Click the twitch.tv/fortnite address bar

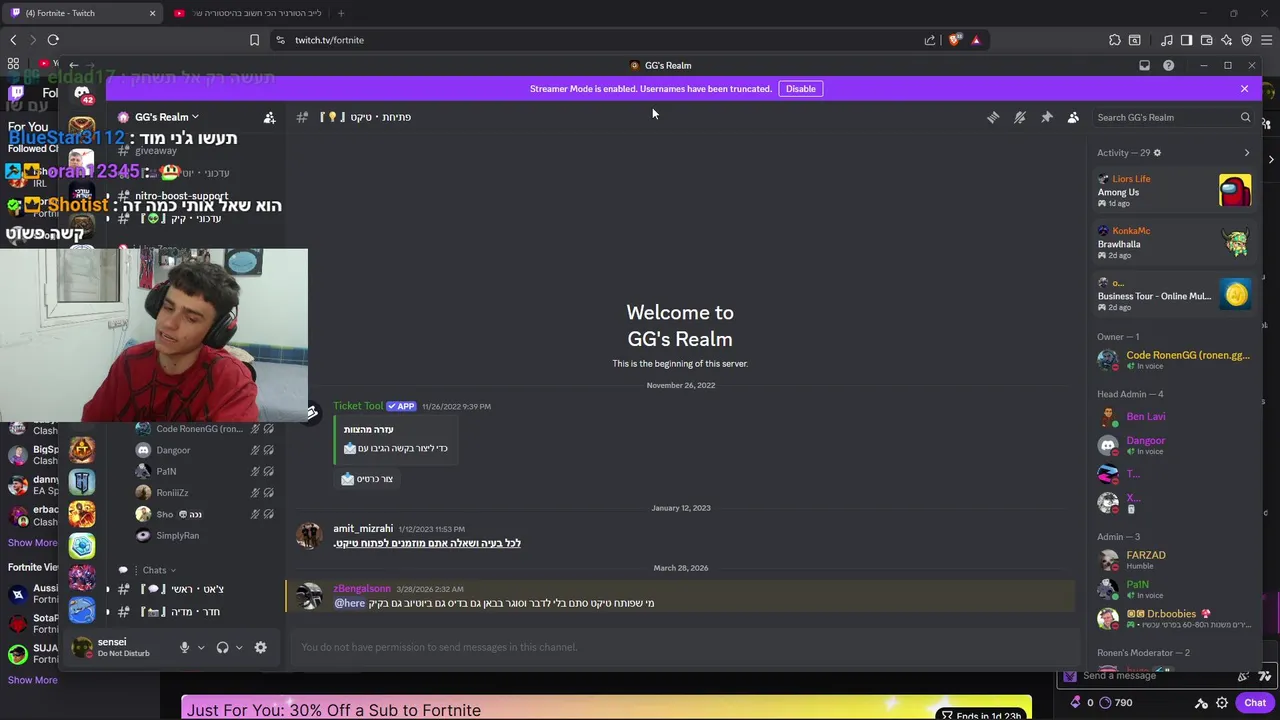[600, 40]
